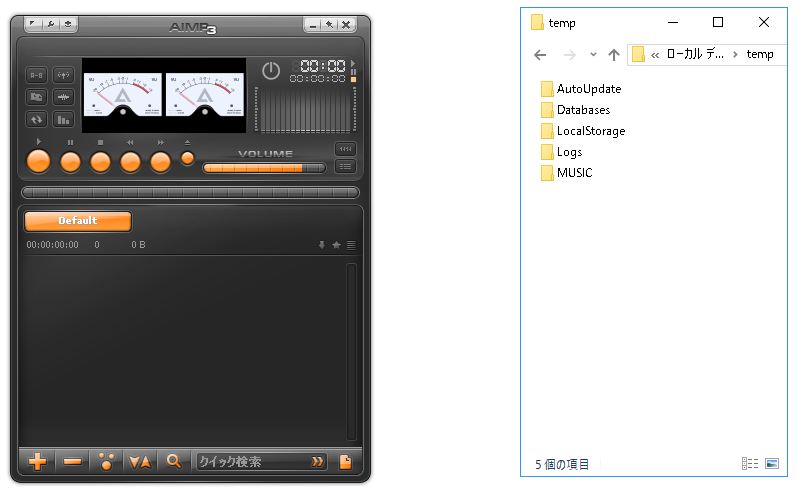Select the Logs folder
The height and width of the screenshot is (493, 803).
click(561, 152)
